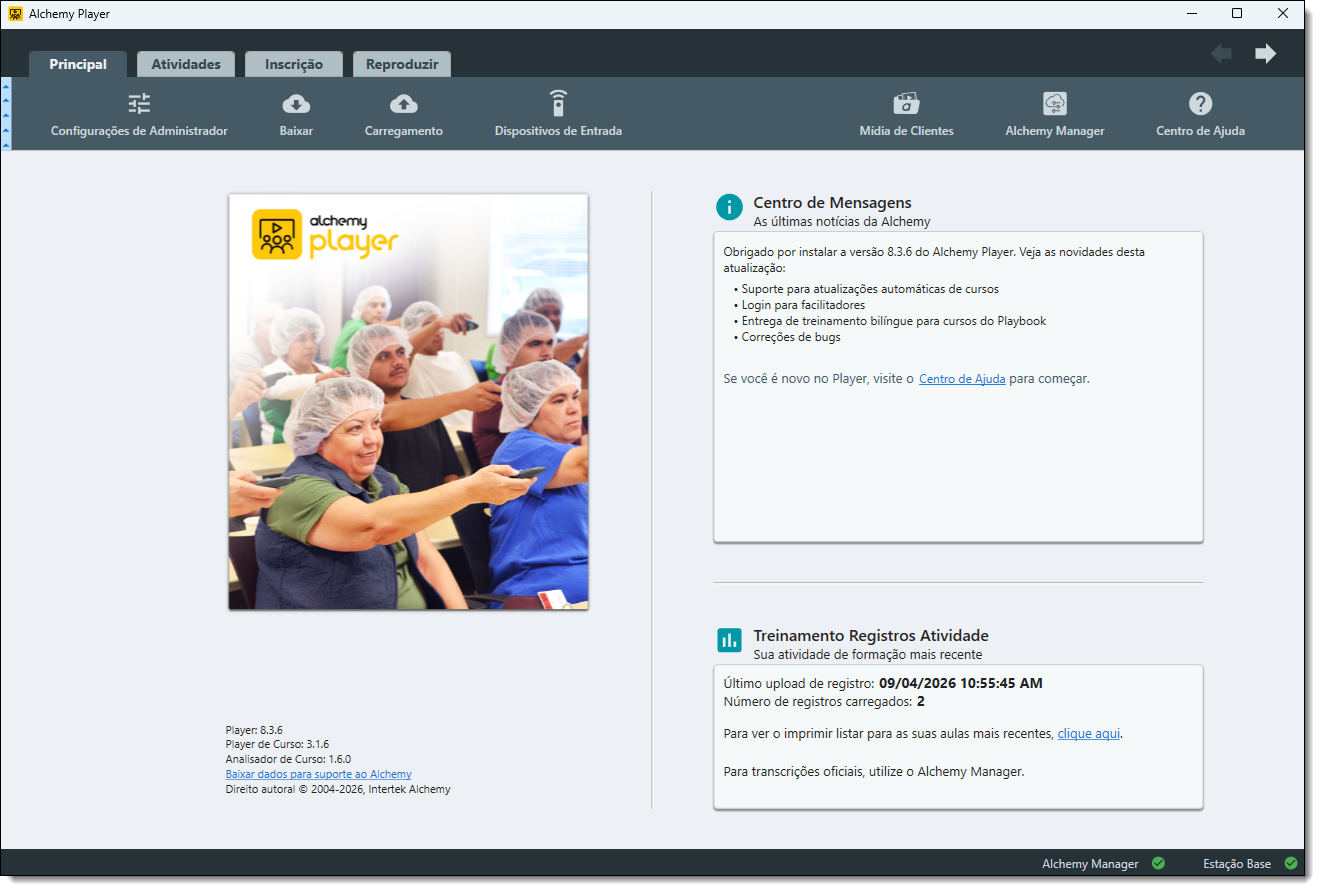
Task: Open Dispositivos de Entrada remote icon
Action: [x=558, y=104]
